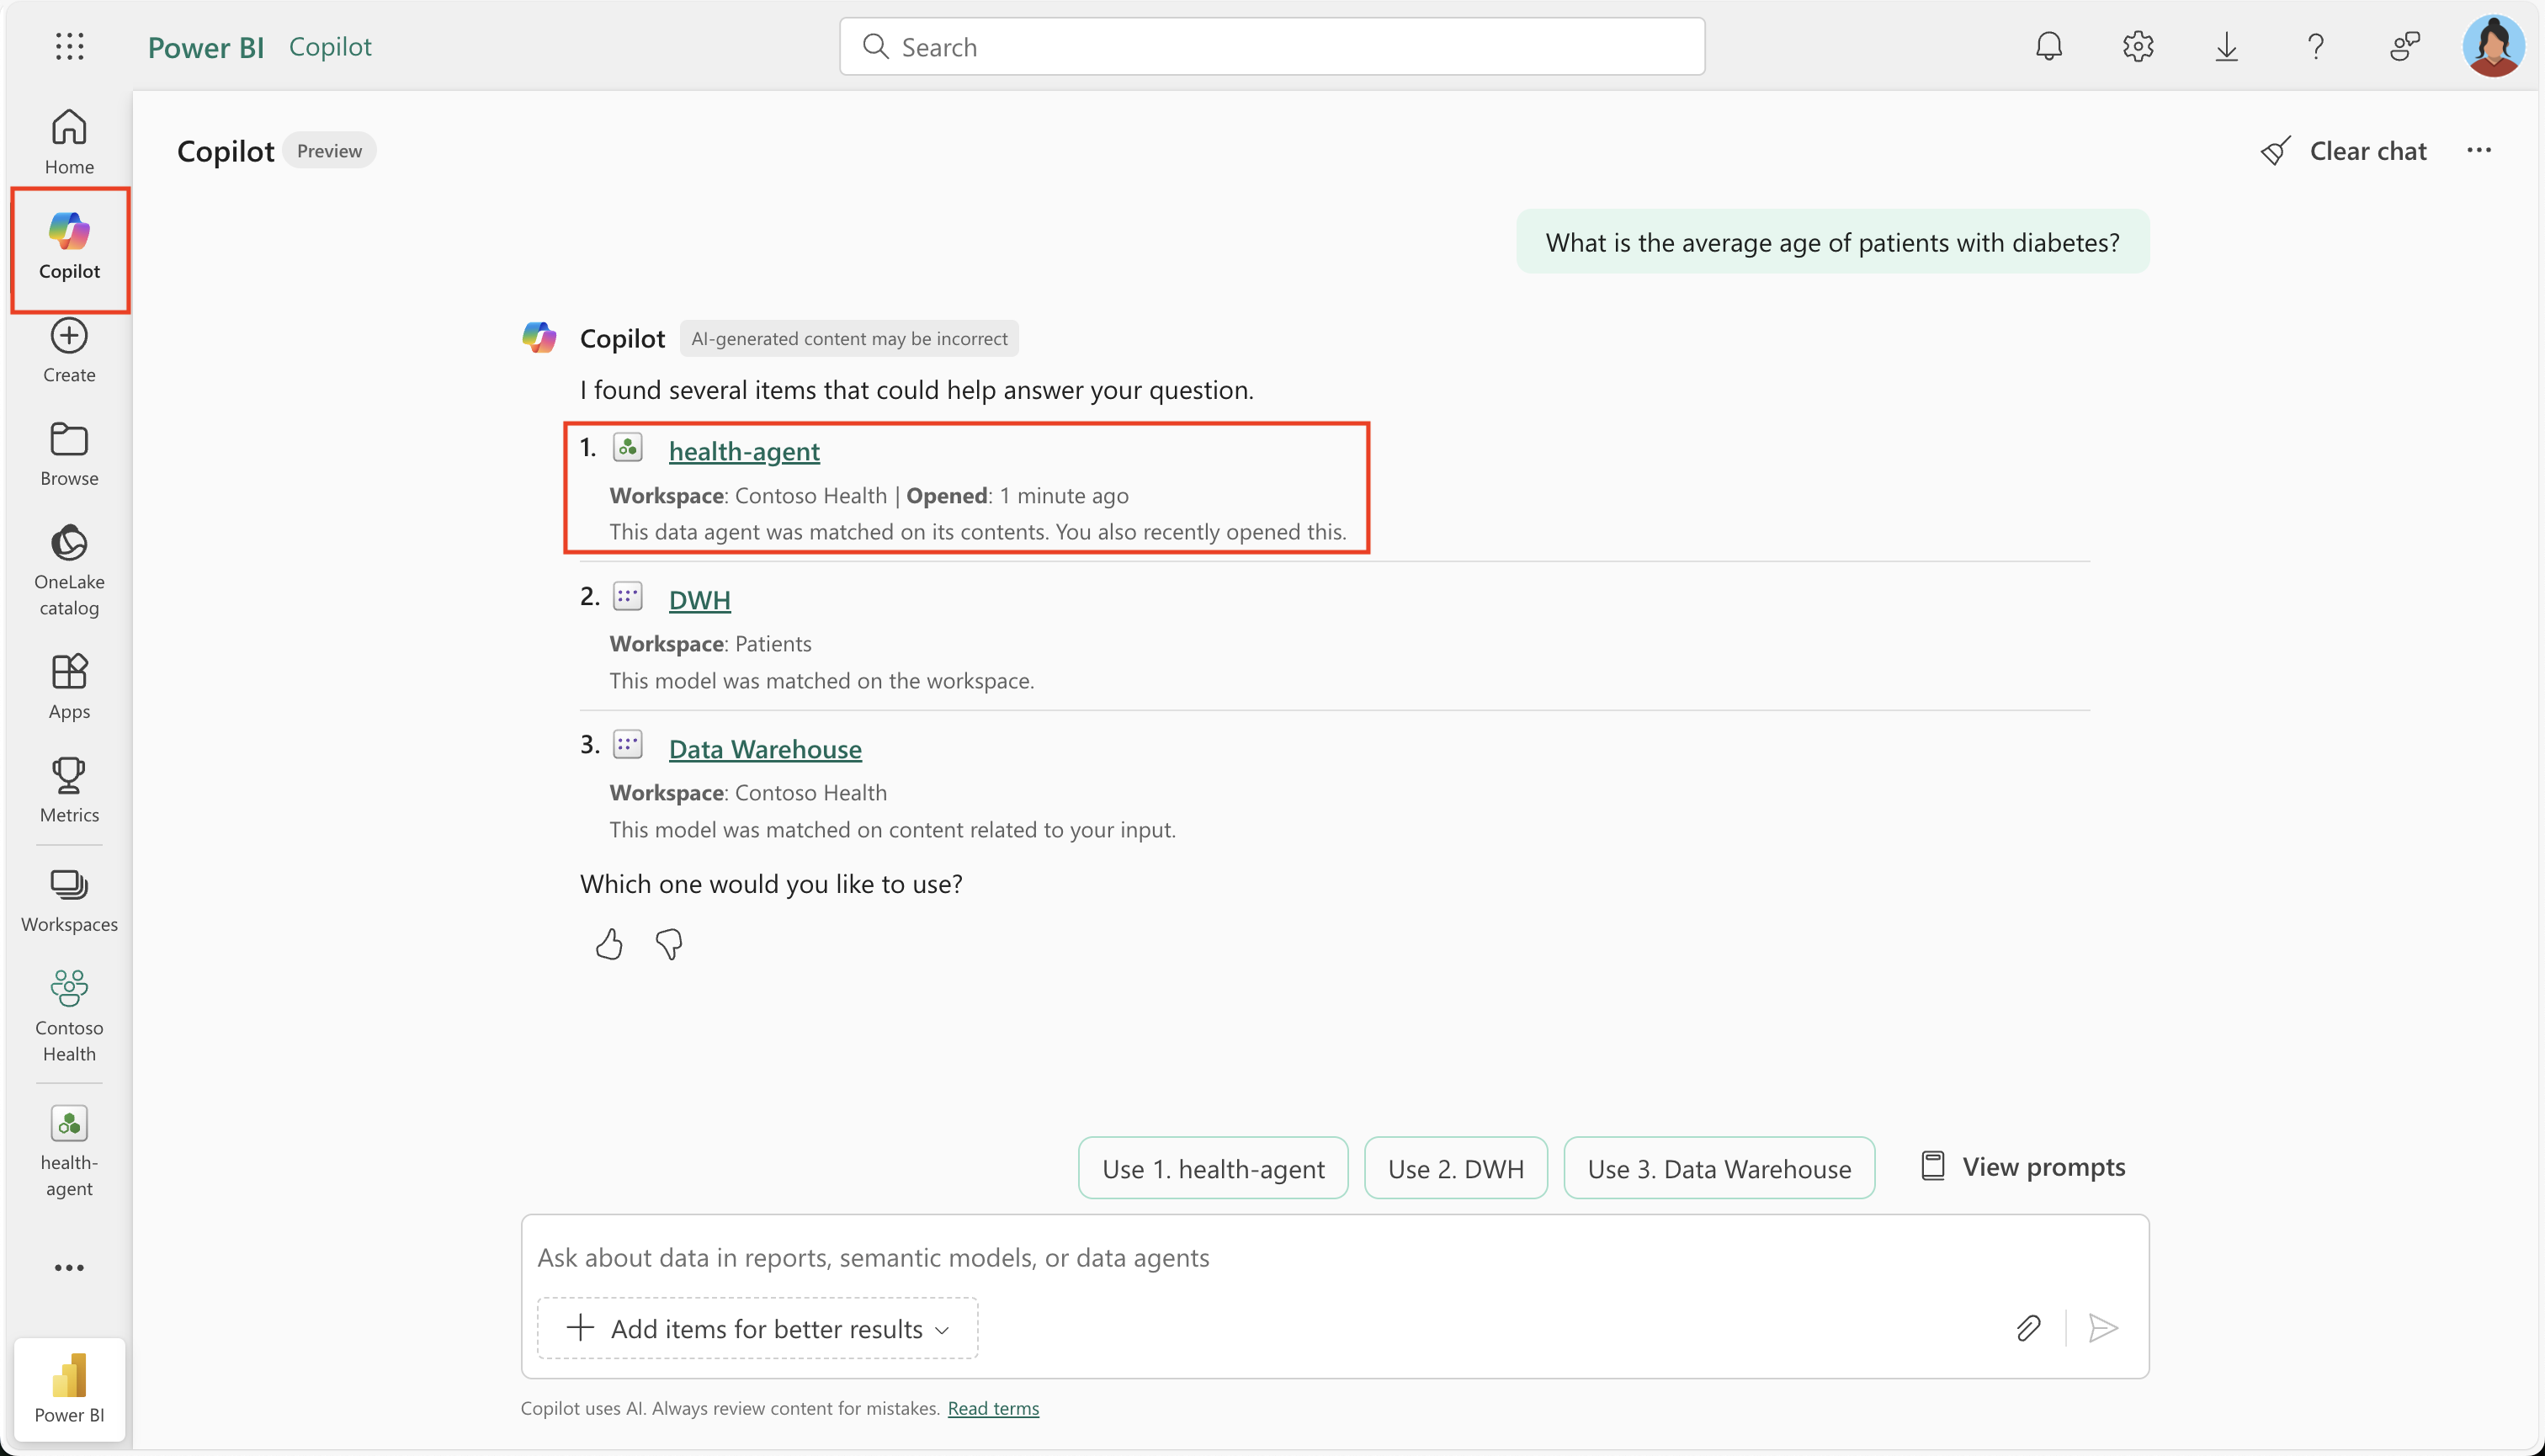This screenshot has width=2545, height=1456.
Task: Click the notifications bell icon
Action: point(2048,46)
